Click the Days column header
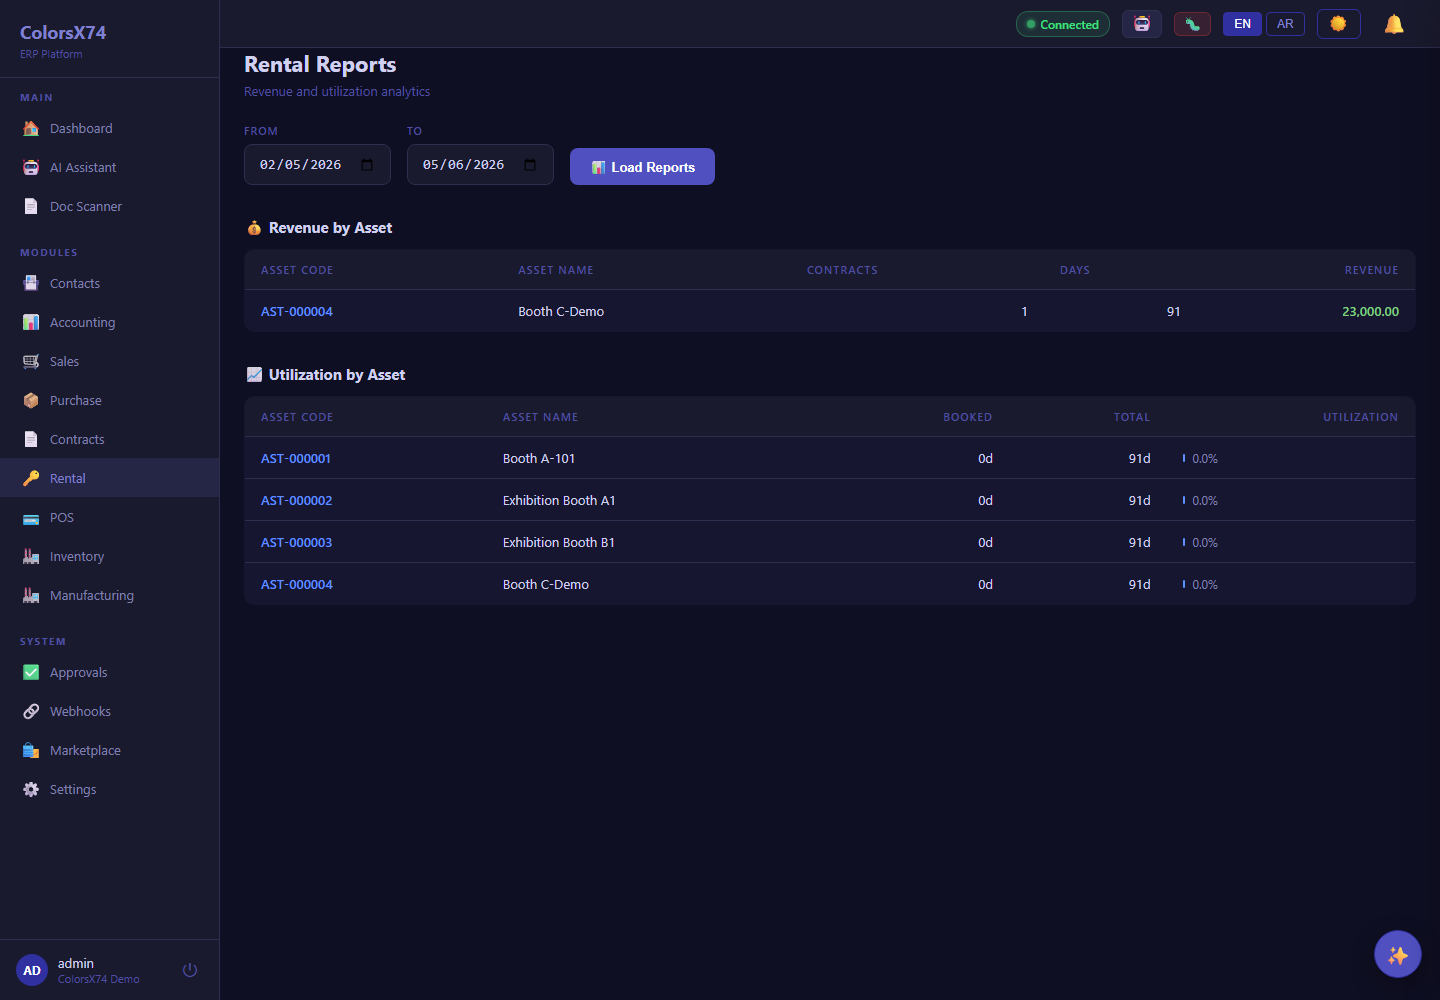The height and width of the screenshot is (1000, 1440). tap(1075, 271)
